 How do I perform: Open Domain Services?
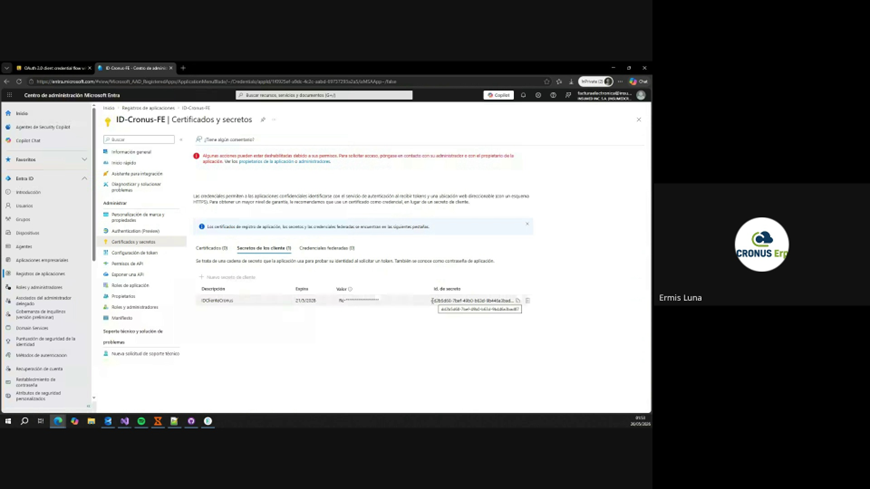pos(32,328)
